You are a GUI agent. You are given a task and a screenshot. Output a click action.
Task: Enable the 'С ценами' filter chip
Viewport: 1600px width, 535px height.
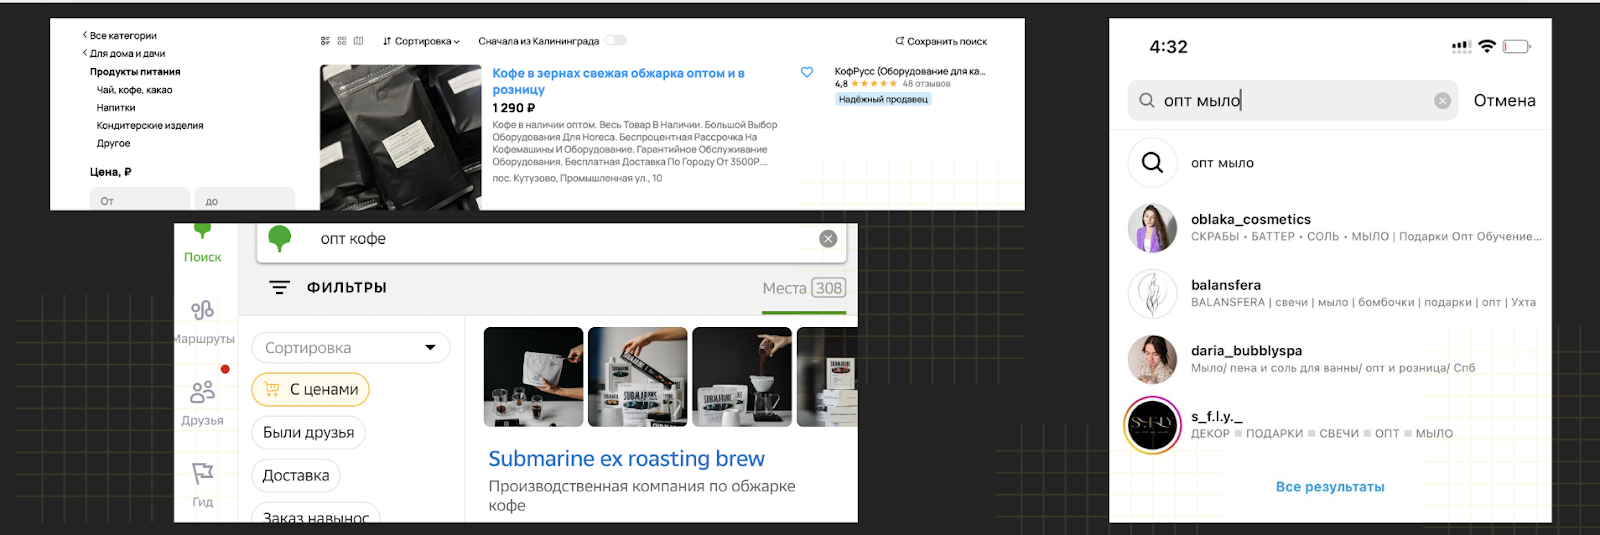(x=310, y=389)
